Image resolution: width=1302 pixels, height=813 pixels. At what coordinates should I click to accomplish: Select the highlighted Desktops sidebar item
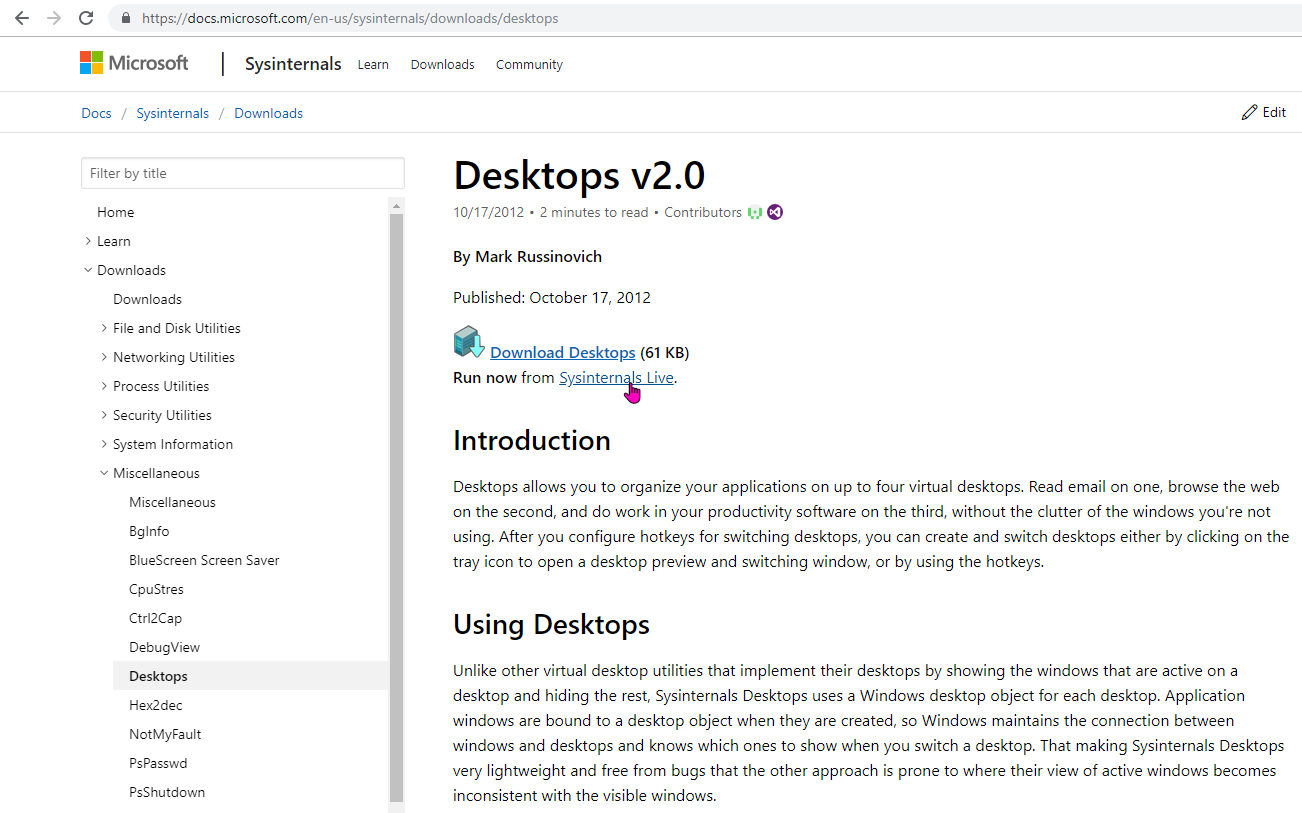pyautogui.click(x=250, y=676)
